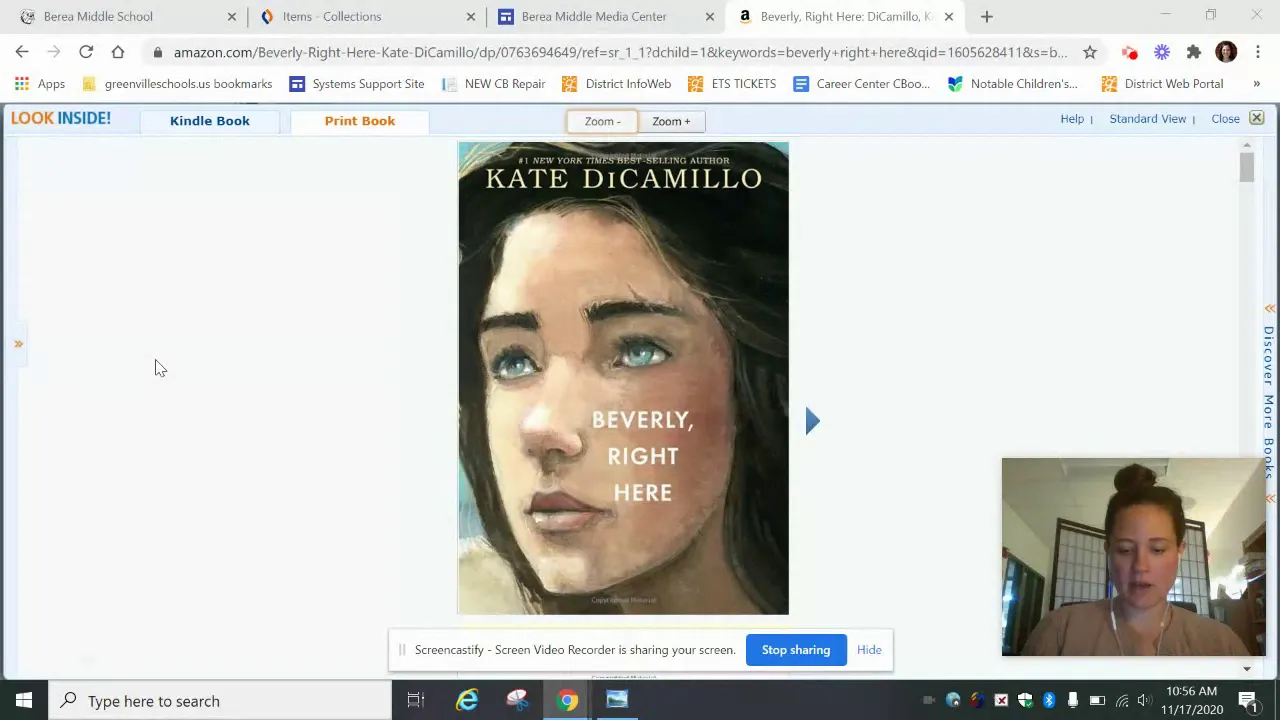Close the Items - Collections tab
This screenshot has height=720, width=1280.
471,17
